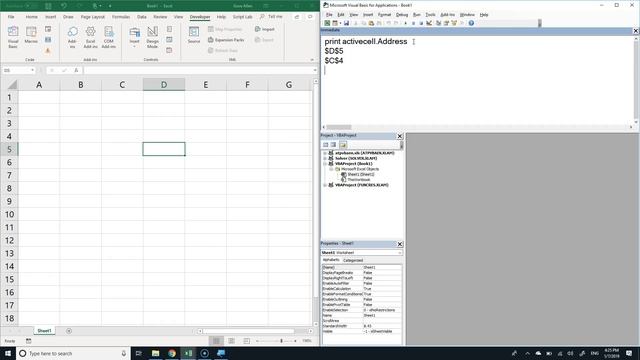Switch to Normal view in status bar
The height and width of the screenshot is (360, 640).
[x=216, y=340]
